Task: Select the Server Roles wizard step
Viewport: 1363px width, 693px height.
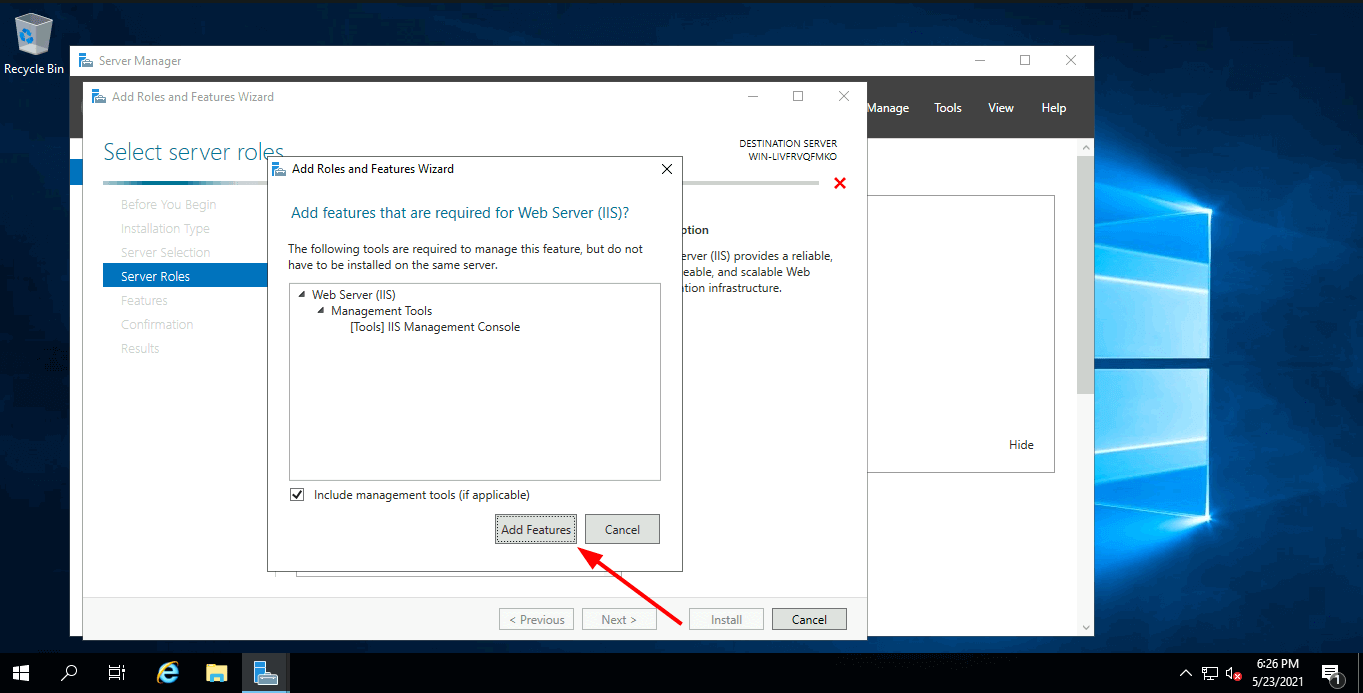Action: click(x=186, y=277)
